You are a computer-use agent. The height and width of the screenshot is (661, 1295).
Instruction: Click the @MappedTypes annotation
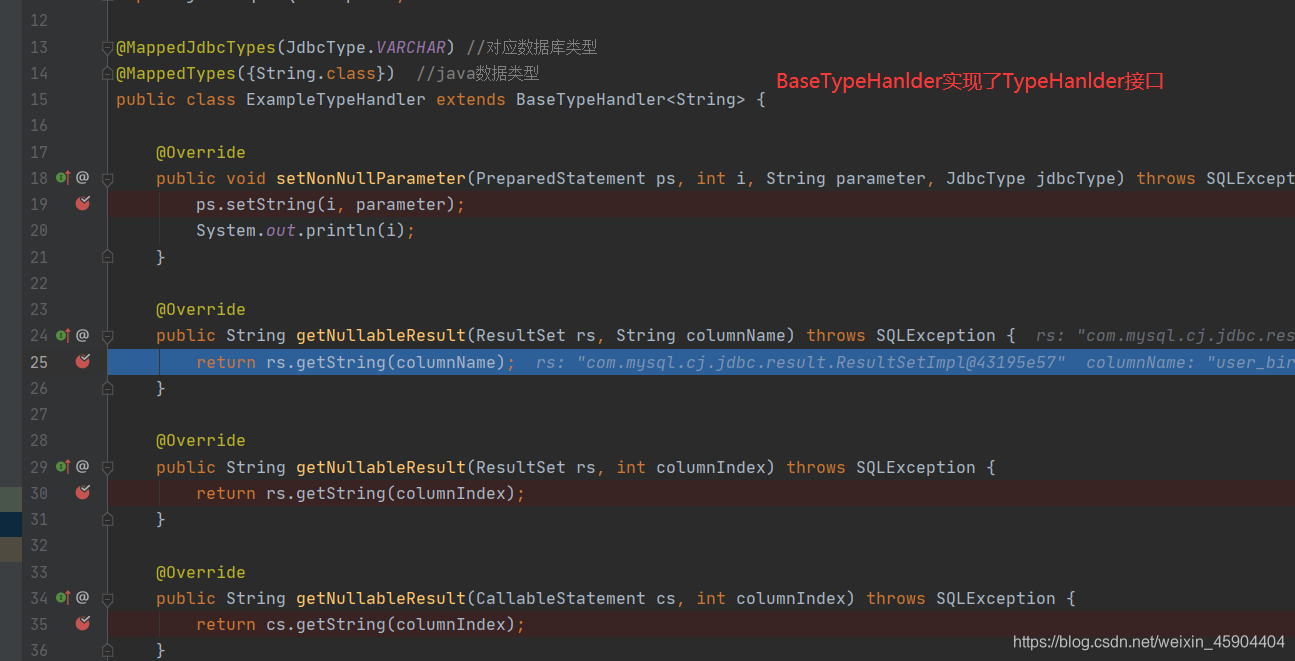pyautogui.click(x=176, y=73)
